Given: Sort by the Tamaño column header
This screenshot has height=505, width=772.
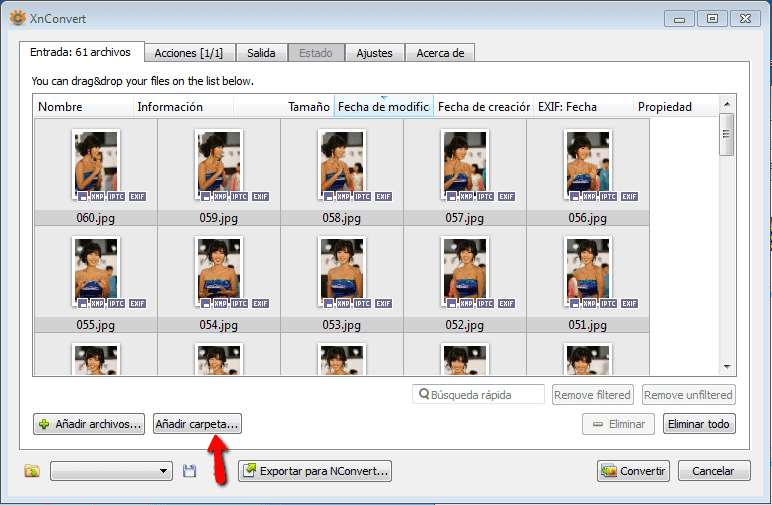Looking at the screenshot, I should pos(284,106).
